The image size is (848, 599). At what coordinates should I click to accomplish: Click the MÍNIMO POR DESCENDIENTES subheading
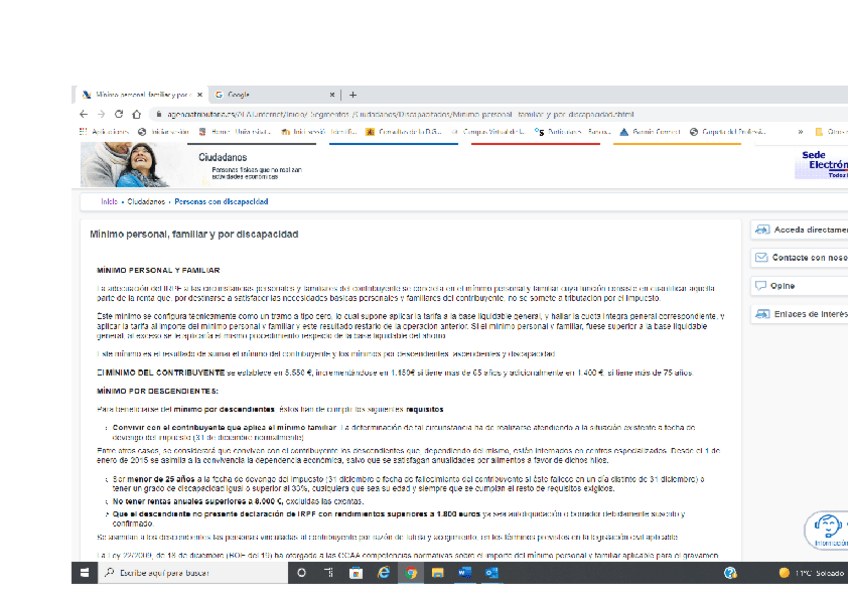pyautogui.click(x=157, y=391)
